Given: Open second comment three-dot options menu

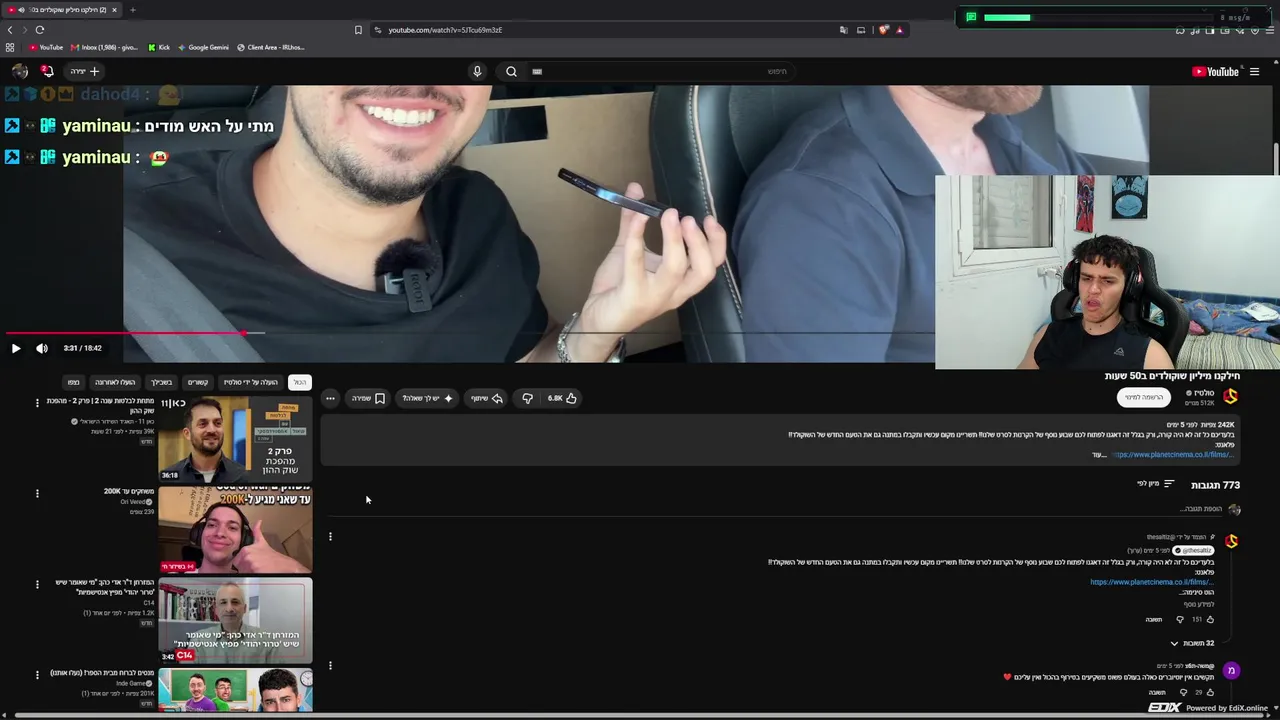Looking at the screenshot, I should point(330,665).
